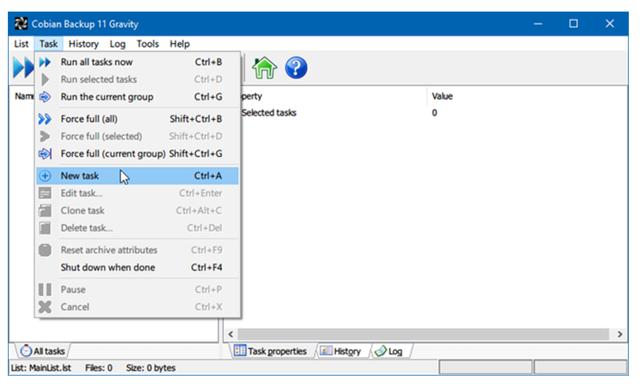
Task: Select New task menu entry
Action: [x=138, y=176]
